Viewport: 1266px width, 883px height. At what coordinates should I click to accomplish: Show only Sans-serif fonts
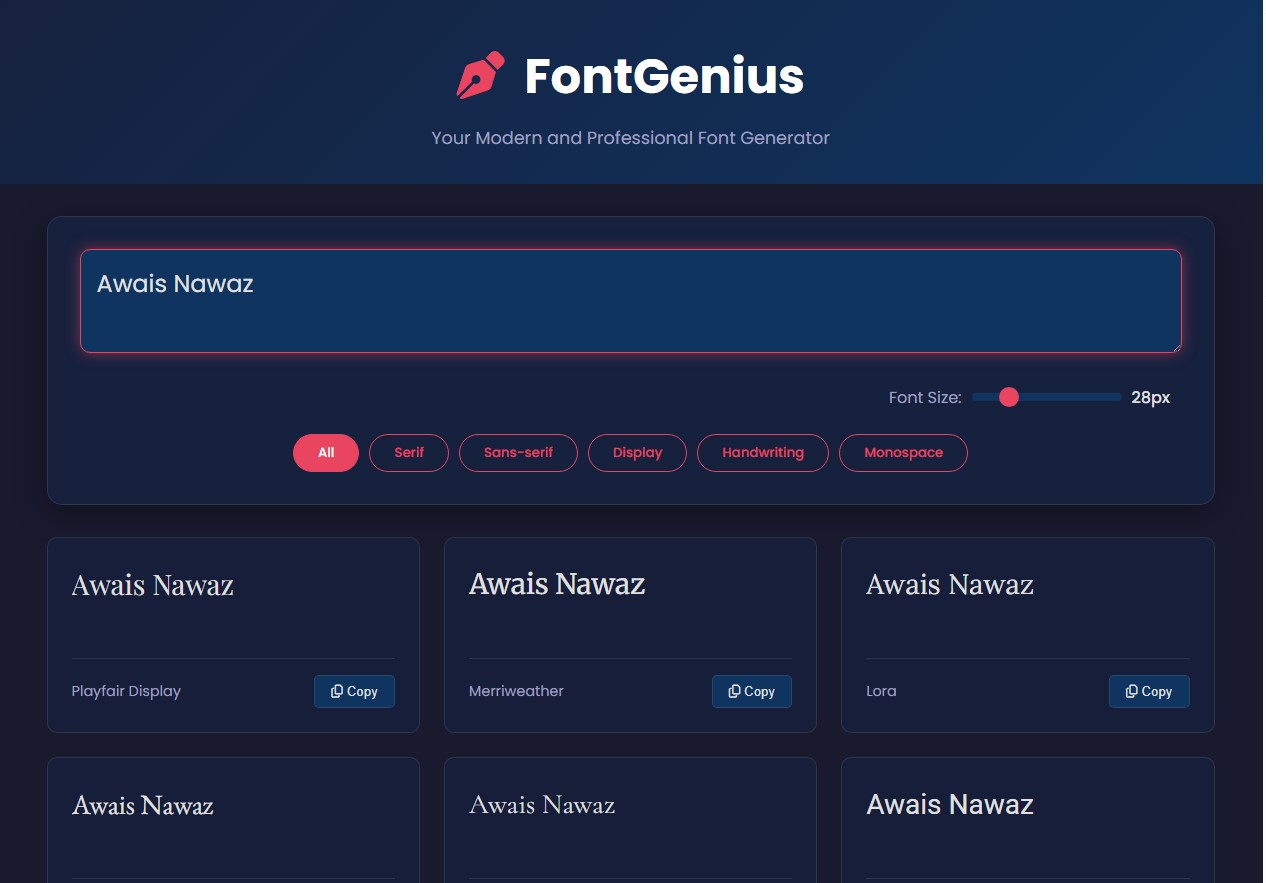(x=518, y=453)
